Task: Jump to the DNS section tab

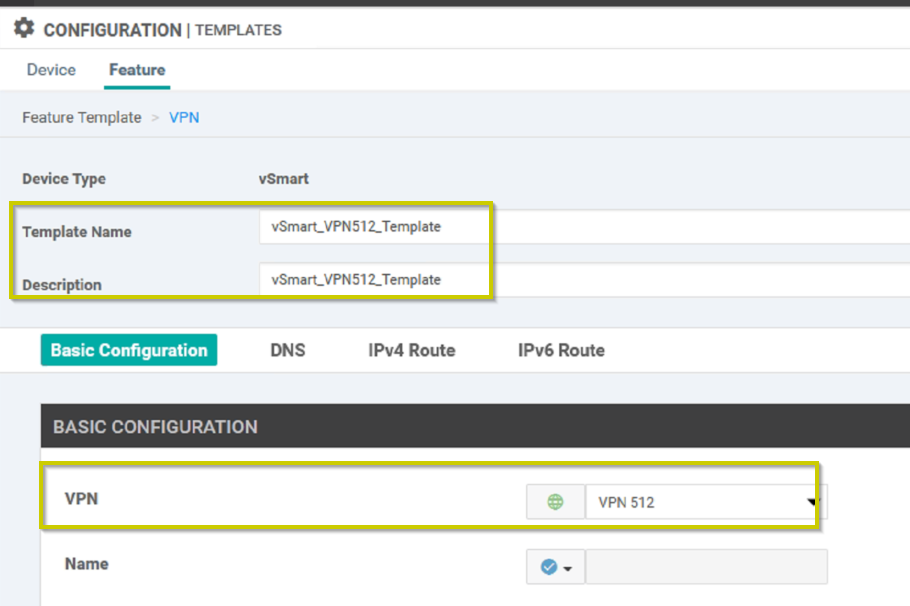Action: [x=288, y=350]
